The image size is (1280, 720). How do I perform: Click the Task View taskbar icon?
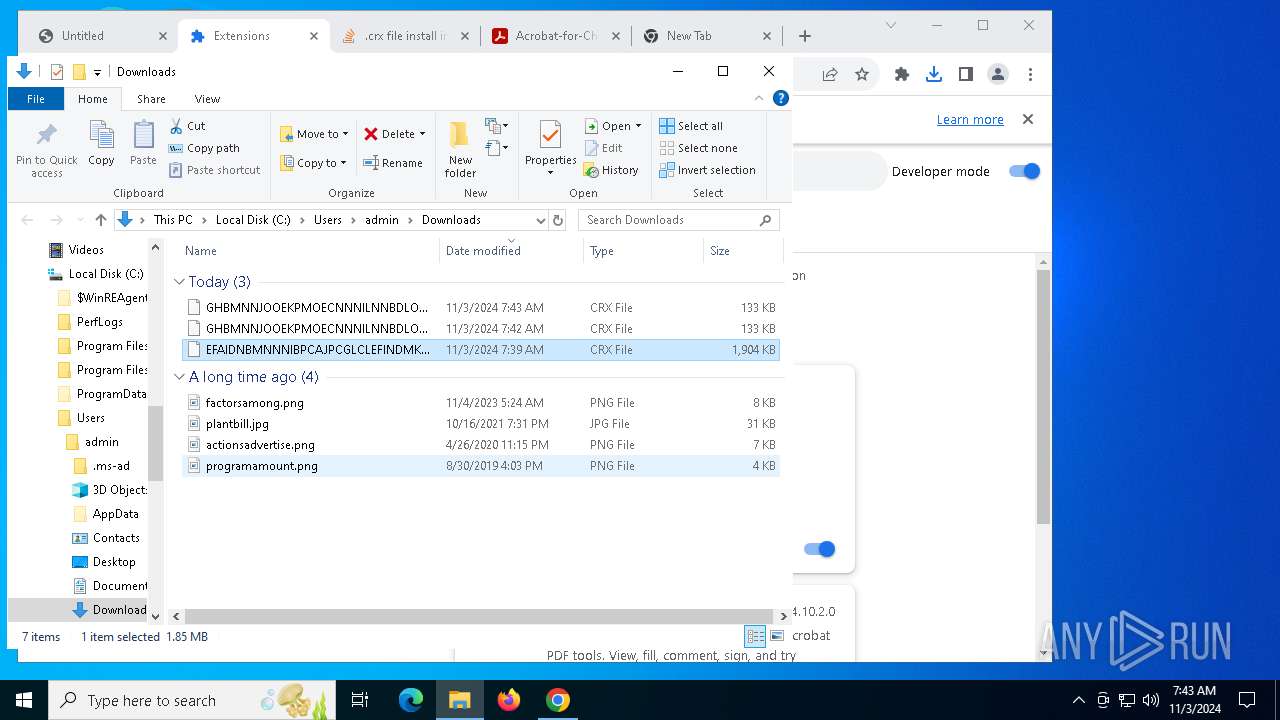pos(360,700)
